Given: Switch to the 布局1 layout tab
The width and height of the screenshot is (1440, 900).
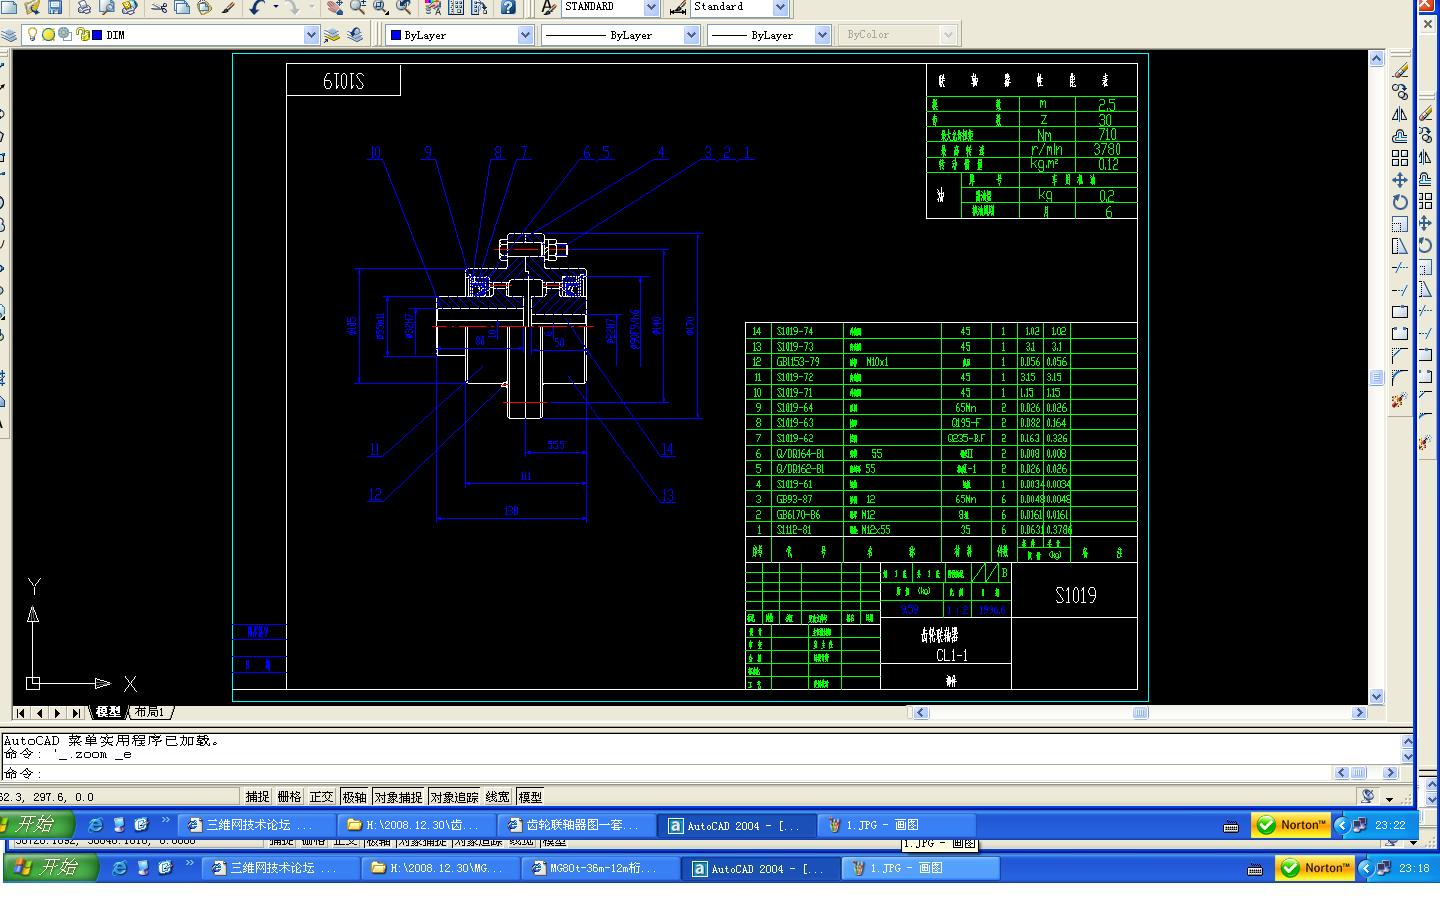Looking at the screenshot, I should (149, 712).
